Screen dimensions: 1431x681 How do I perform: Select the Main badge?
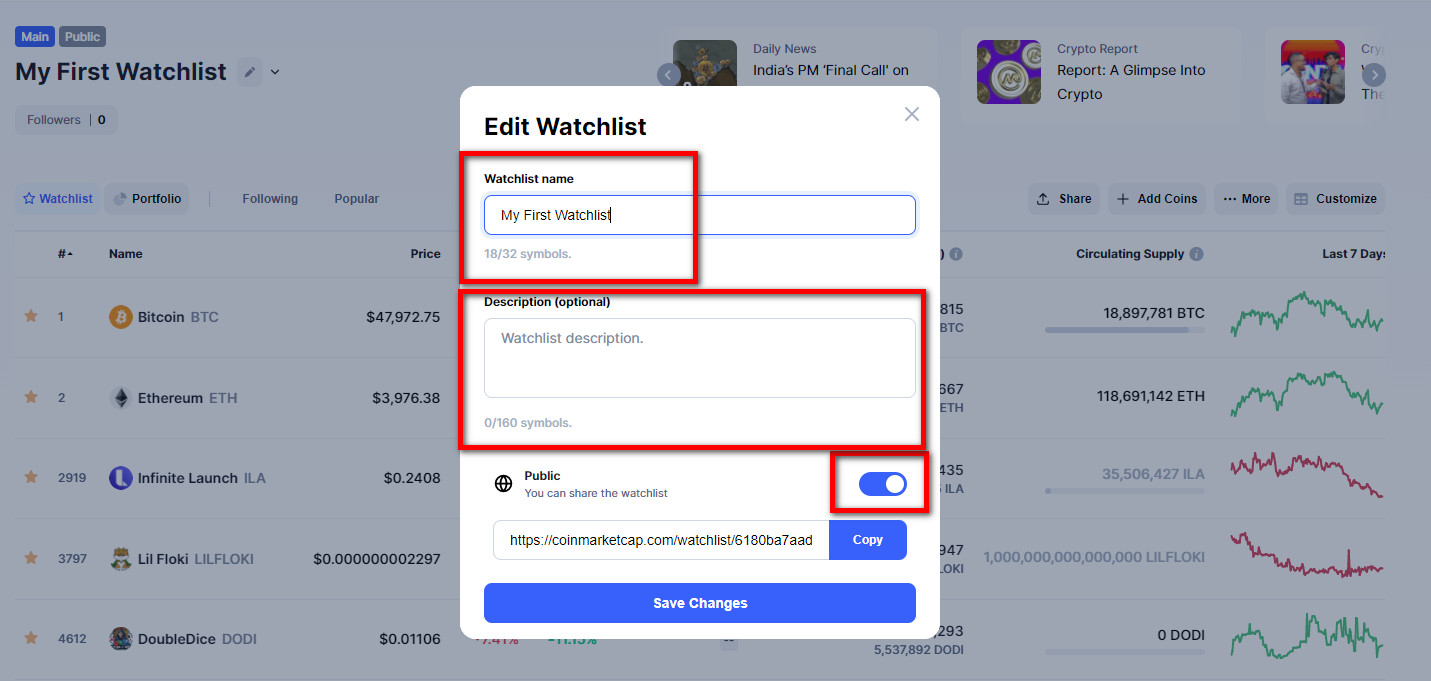35,37
